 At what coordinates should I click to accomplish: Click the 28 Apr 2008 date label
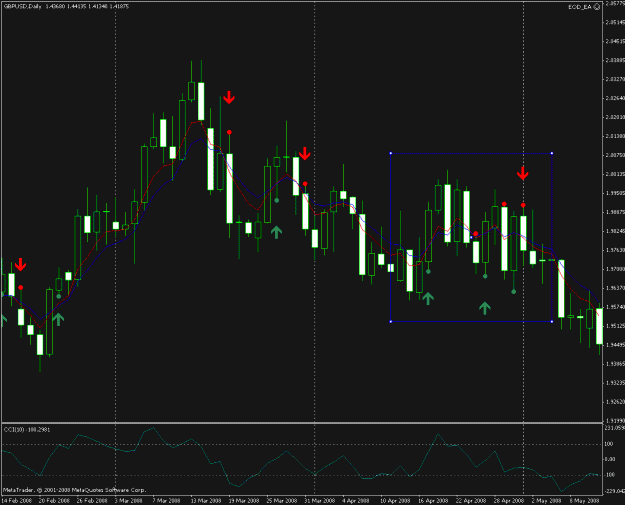coord(509,500)
